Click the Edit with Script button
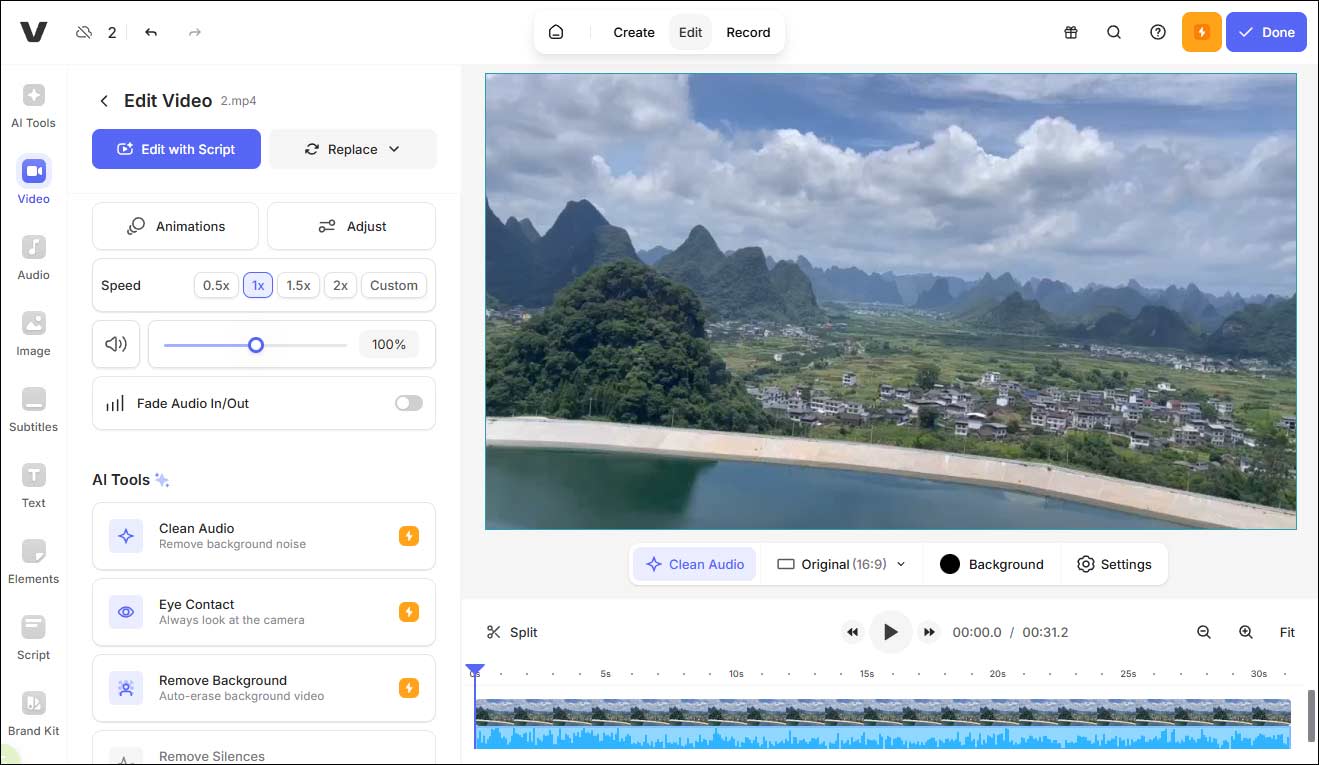1319x765 pixels. (176, 148)
